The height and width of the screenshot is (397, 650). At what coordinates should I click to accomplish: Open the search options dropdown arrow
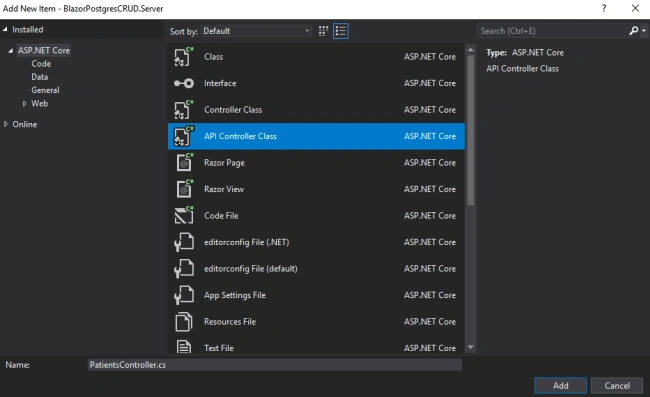pos(644,31)
